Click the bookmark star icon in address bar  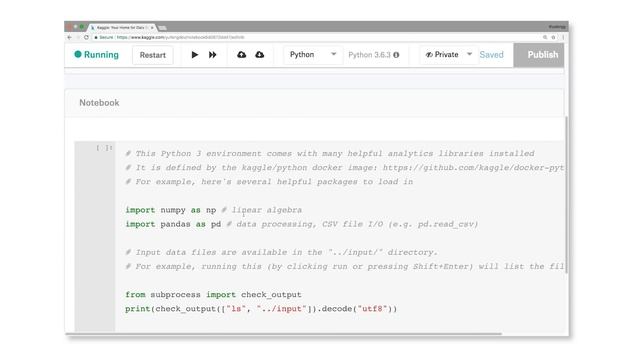tap(553, 37)
